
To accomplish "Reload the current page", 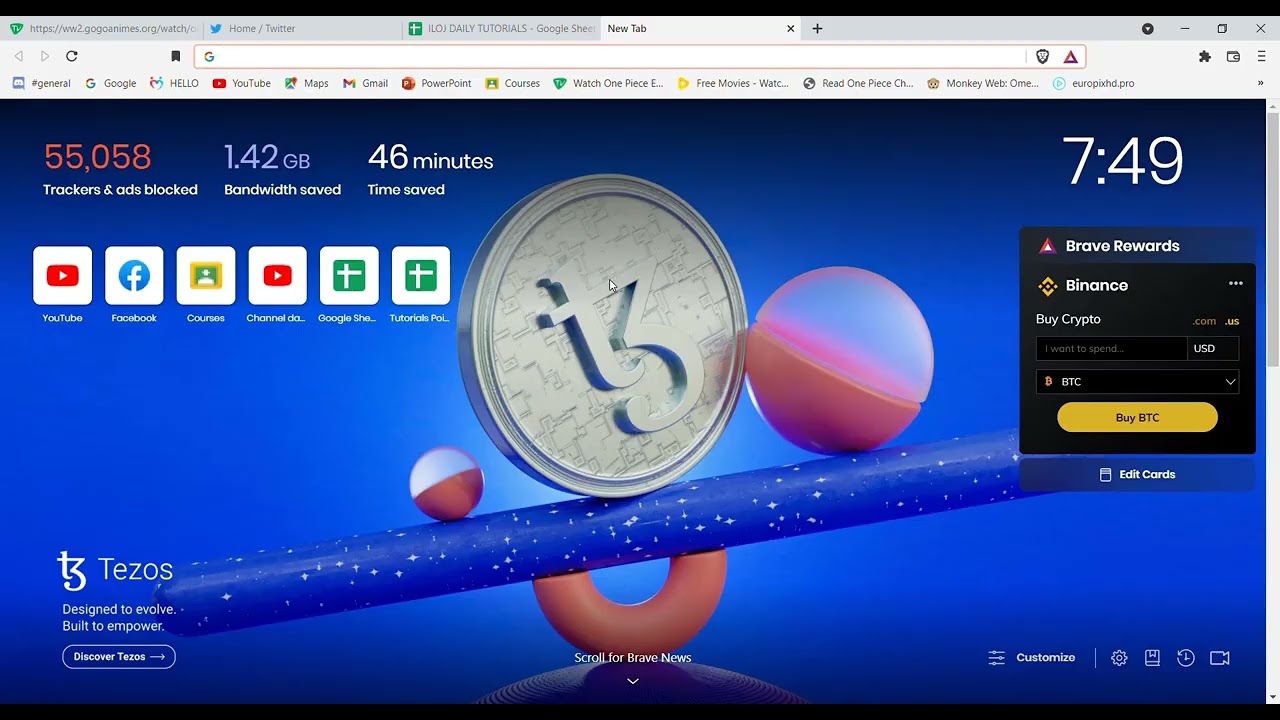I will (72, 57).
